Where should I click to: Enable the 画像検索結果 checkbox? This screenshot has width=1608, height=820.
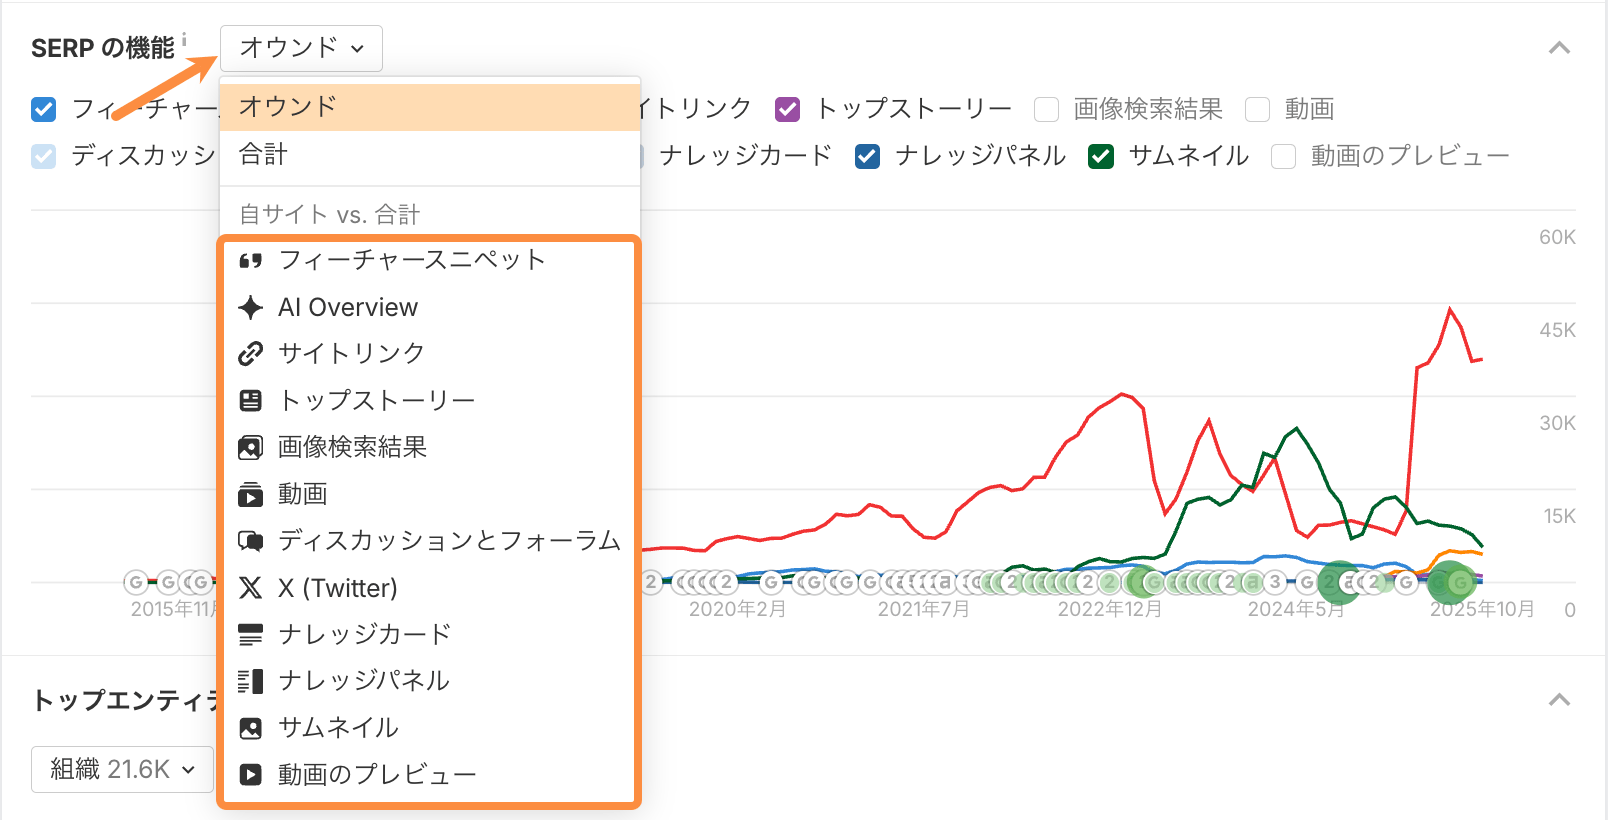tap(1046, 109)
